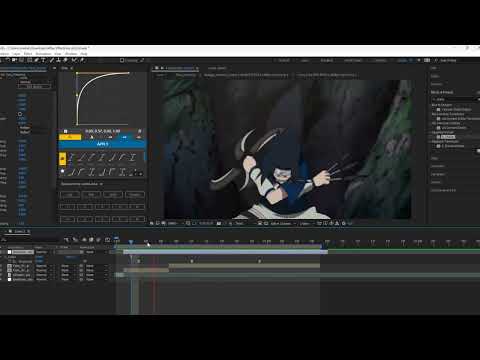Viewport: 480px width, 360px height.
Task: Open the Help menu
Action: tap(84, 54)
